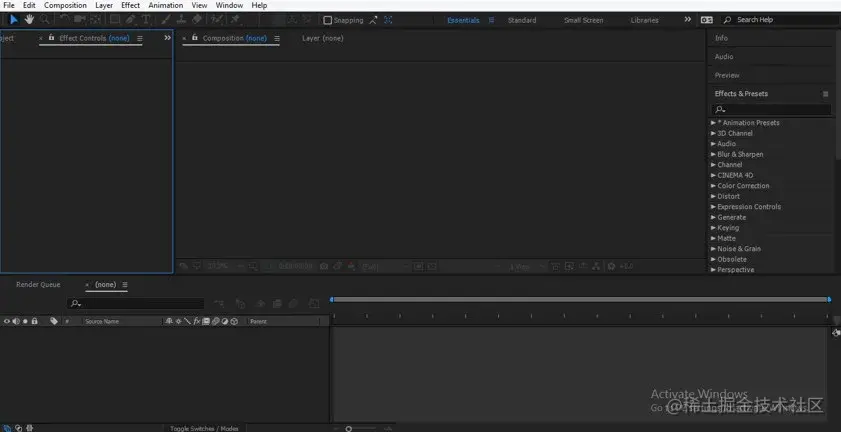Click the audio speaker column header
841x432 pixels.
click(16, 321)
